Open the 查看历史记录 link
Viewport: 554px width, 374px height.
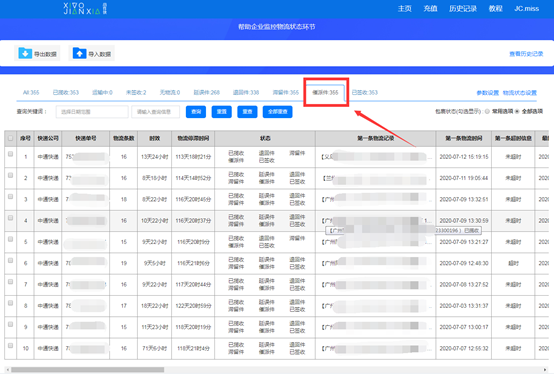[526, 54]
